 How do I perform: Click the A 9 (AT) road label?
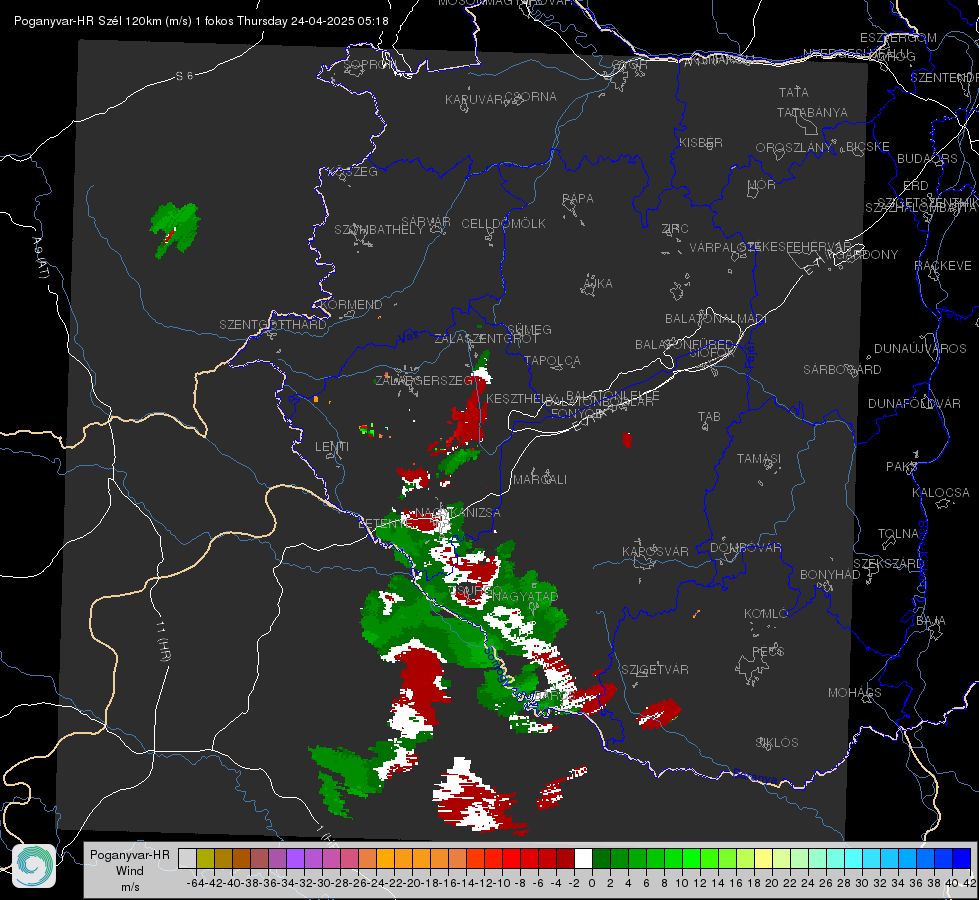[40, 258]
